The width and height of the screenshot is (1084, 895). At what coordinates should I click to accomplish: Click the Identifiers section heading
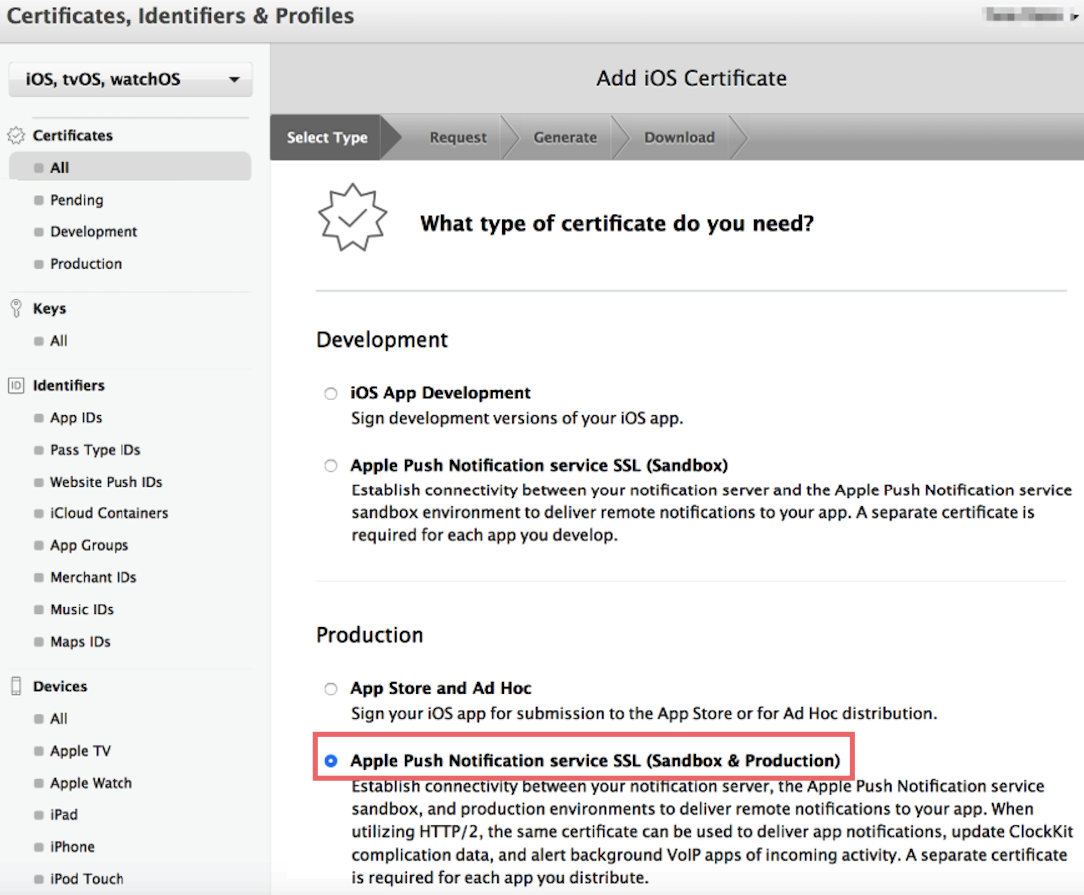pyautogui.click(x=68, y=385)
